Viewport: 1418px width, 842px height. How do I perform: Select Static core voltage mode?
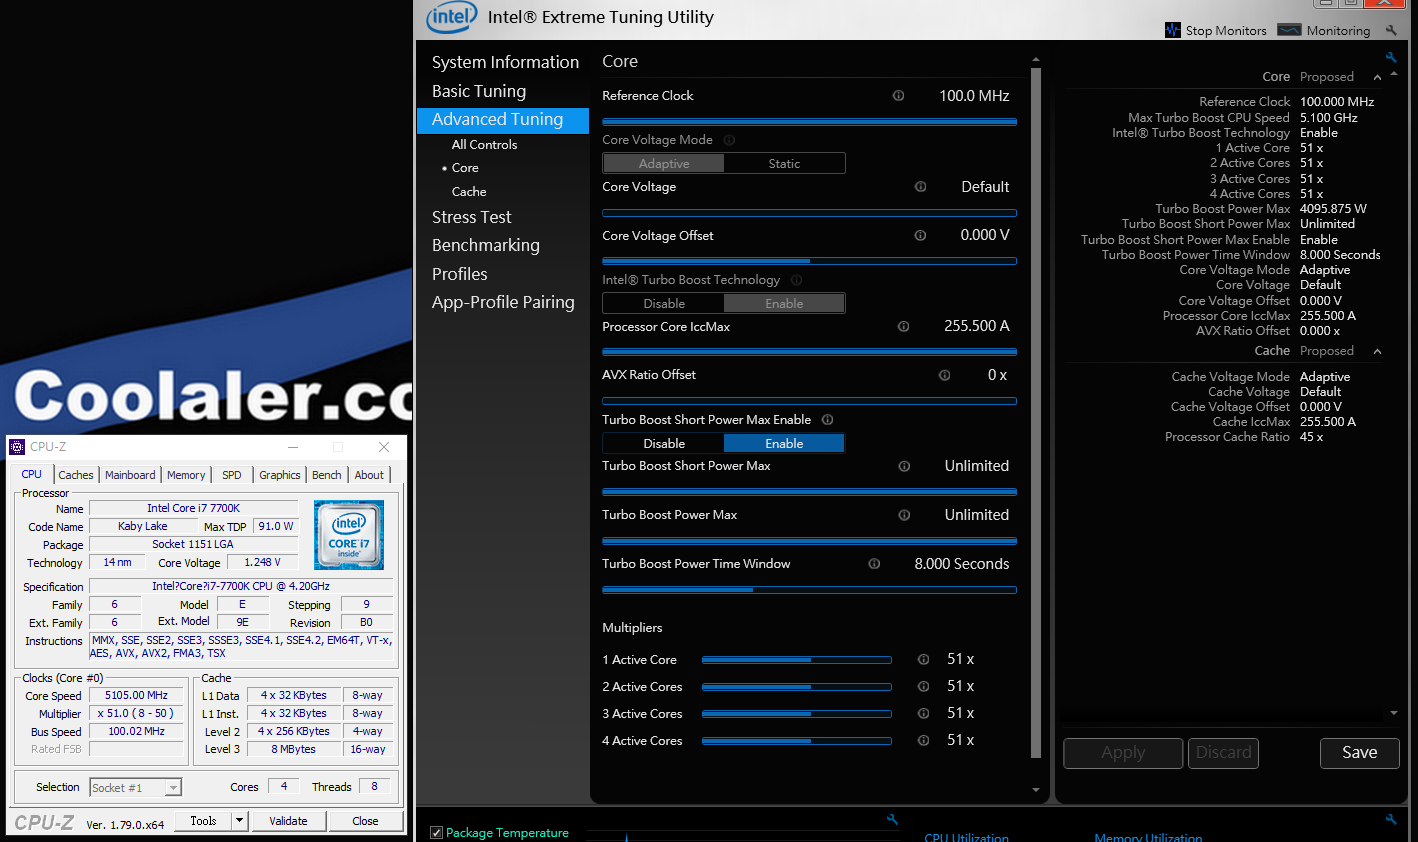point(784,164)
